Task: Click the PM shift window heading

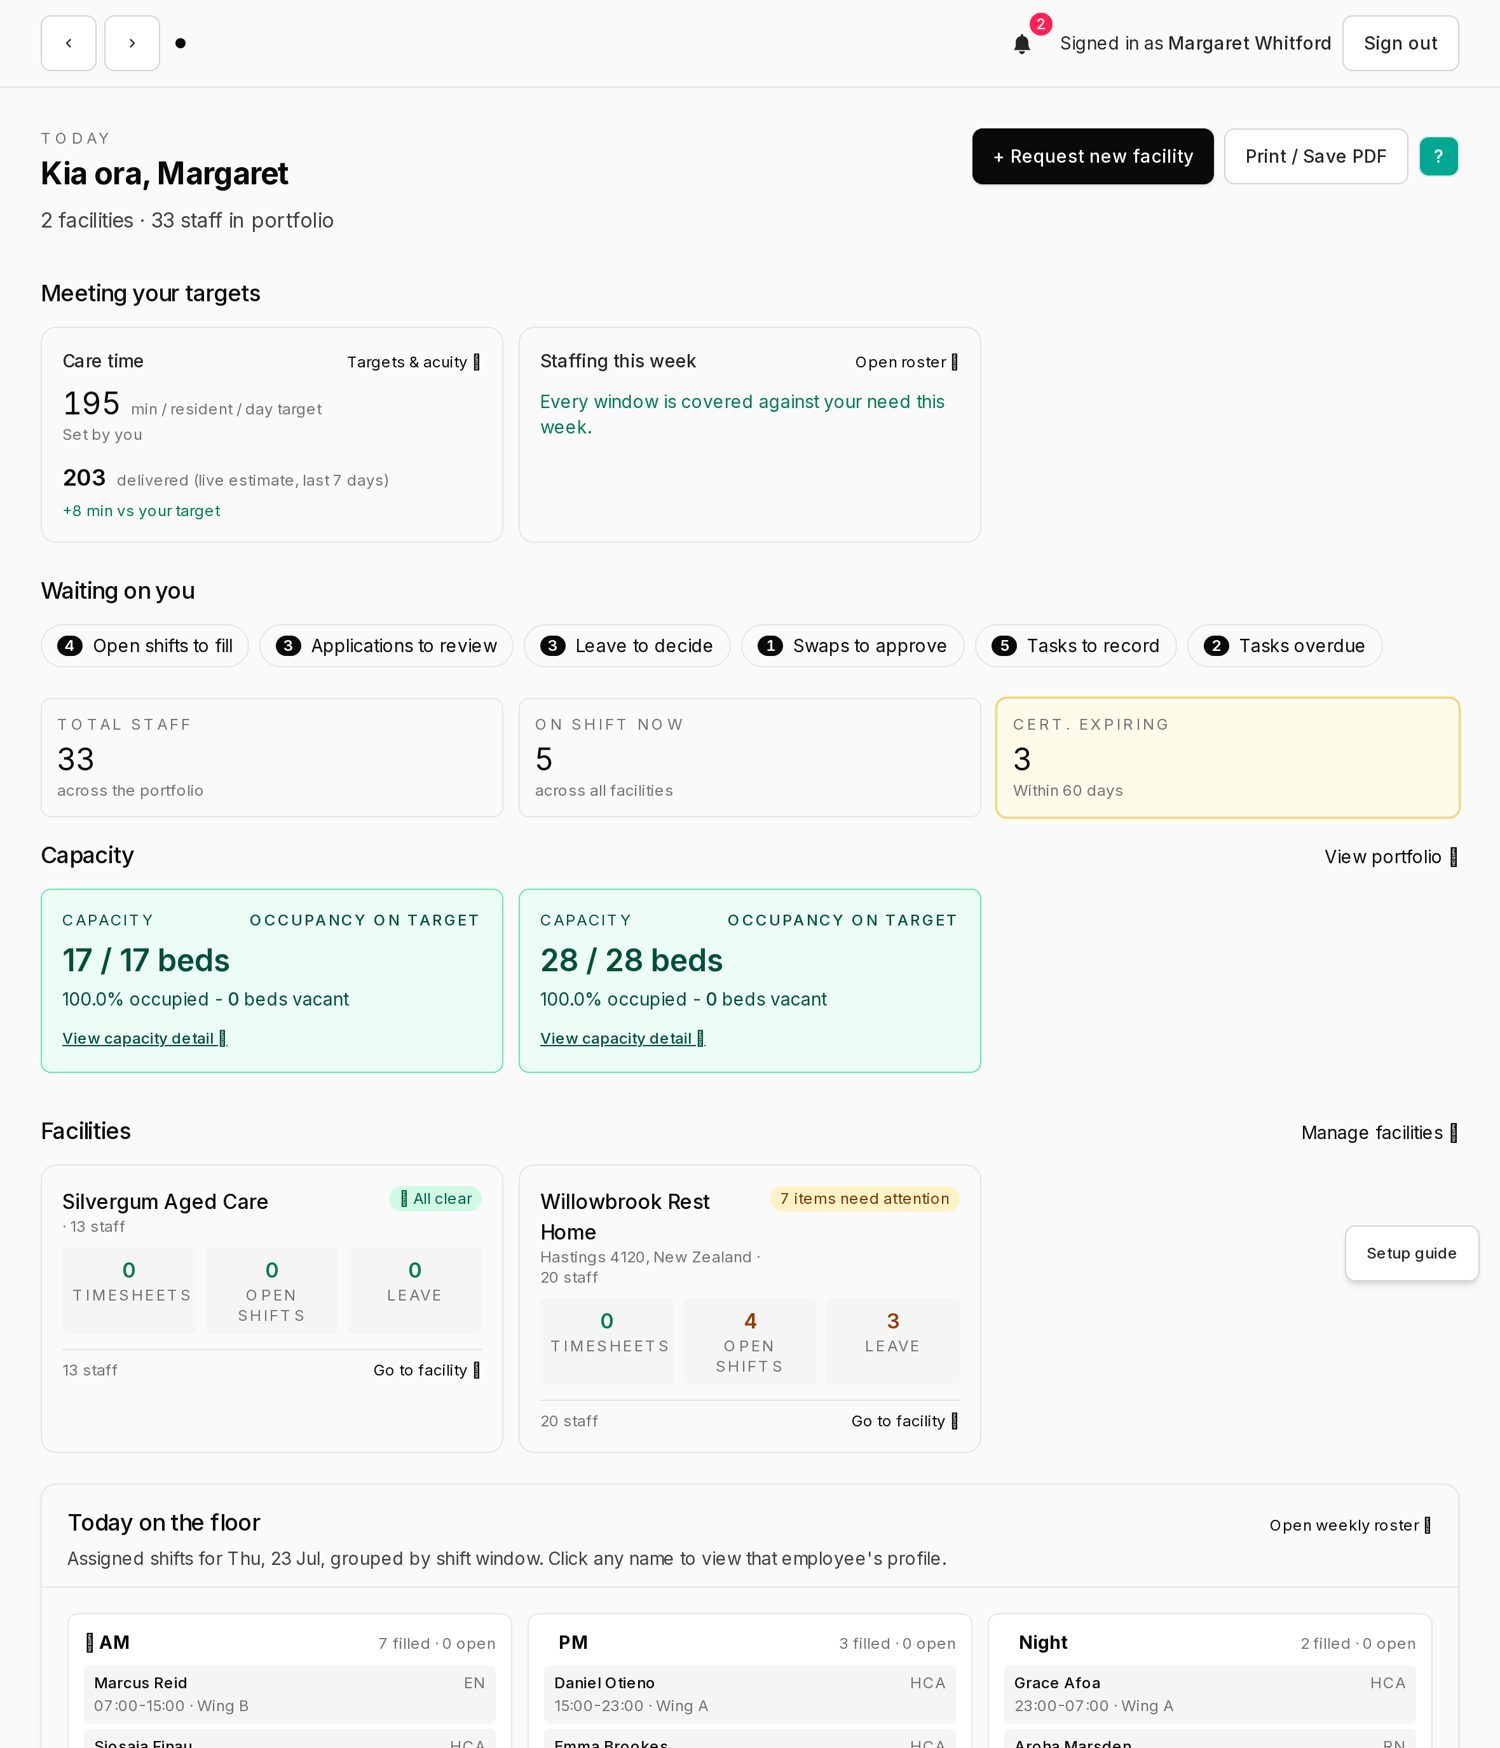Action: pos(573,1642)
